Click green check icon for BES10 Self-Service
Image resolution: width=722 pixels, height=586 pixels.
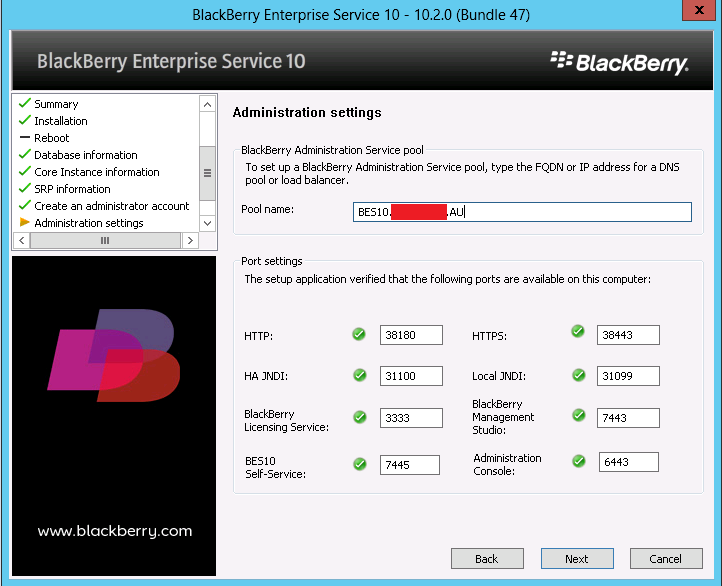(360, 464)
